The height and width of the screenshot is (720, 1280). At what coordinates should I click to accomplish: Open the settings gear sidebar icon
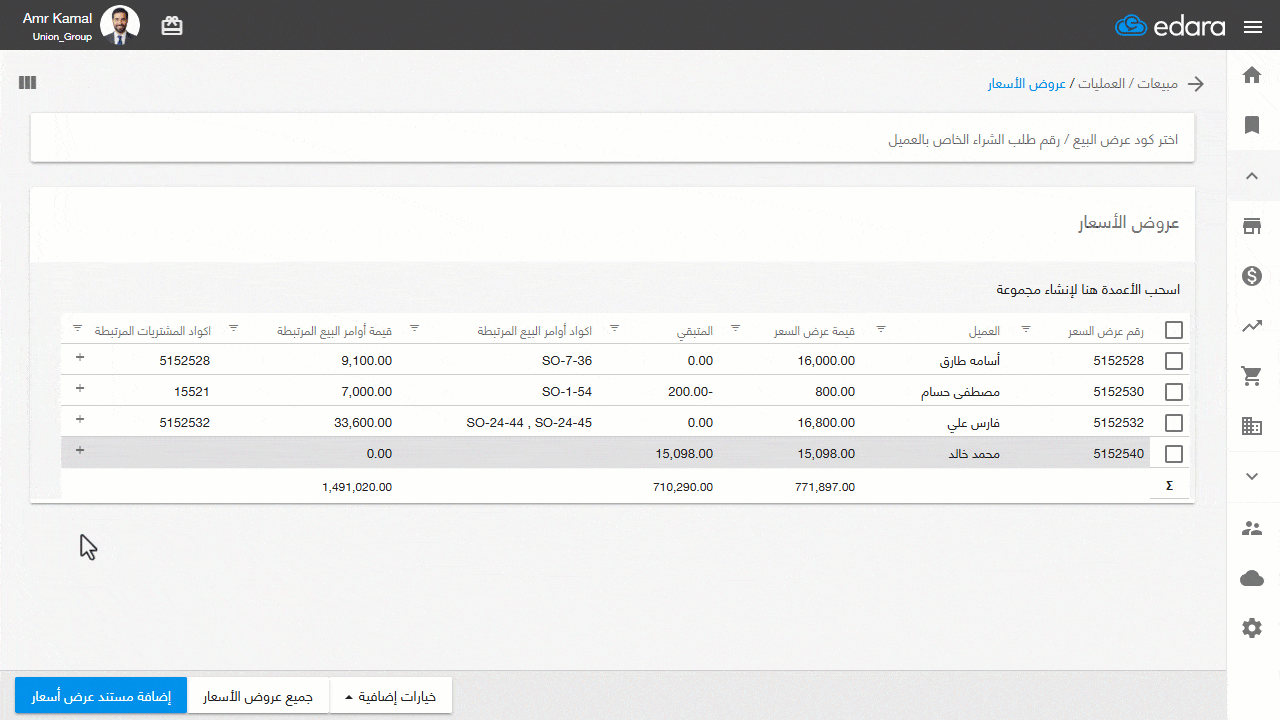[1252, 628]
